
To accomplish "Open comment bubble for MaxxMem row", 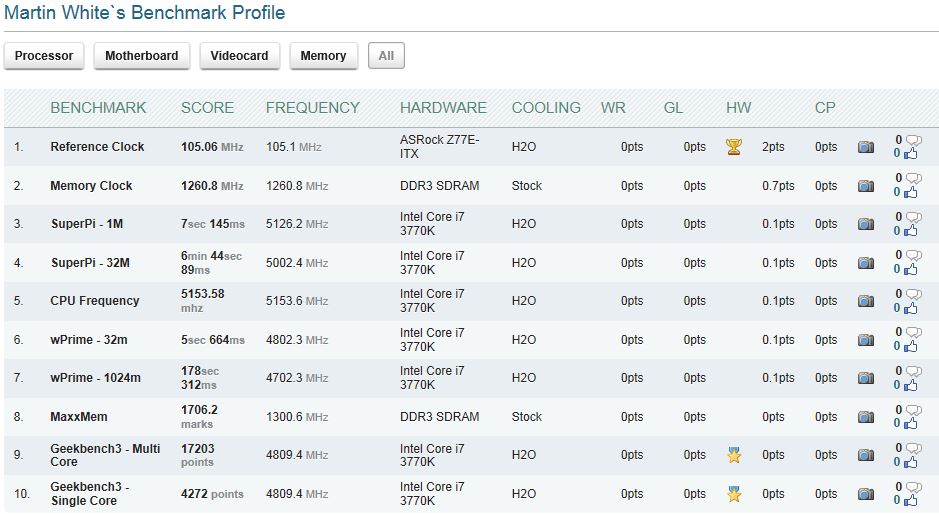I will [913, 410].
